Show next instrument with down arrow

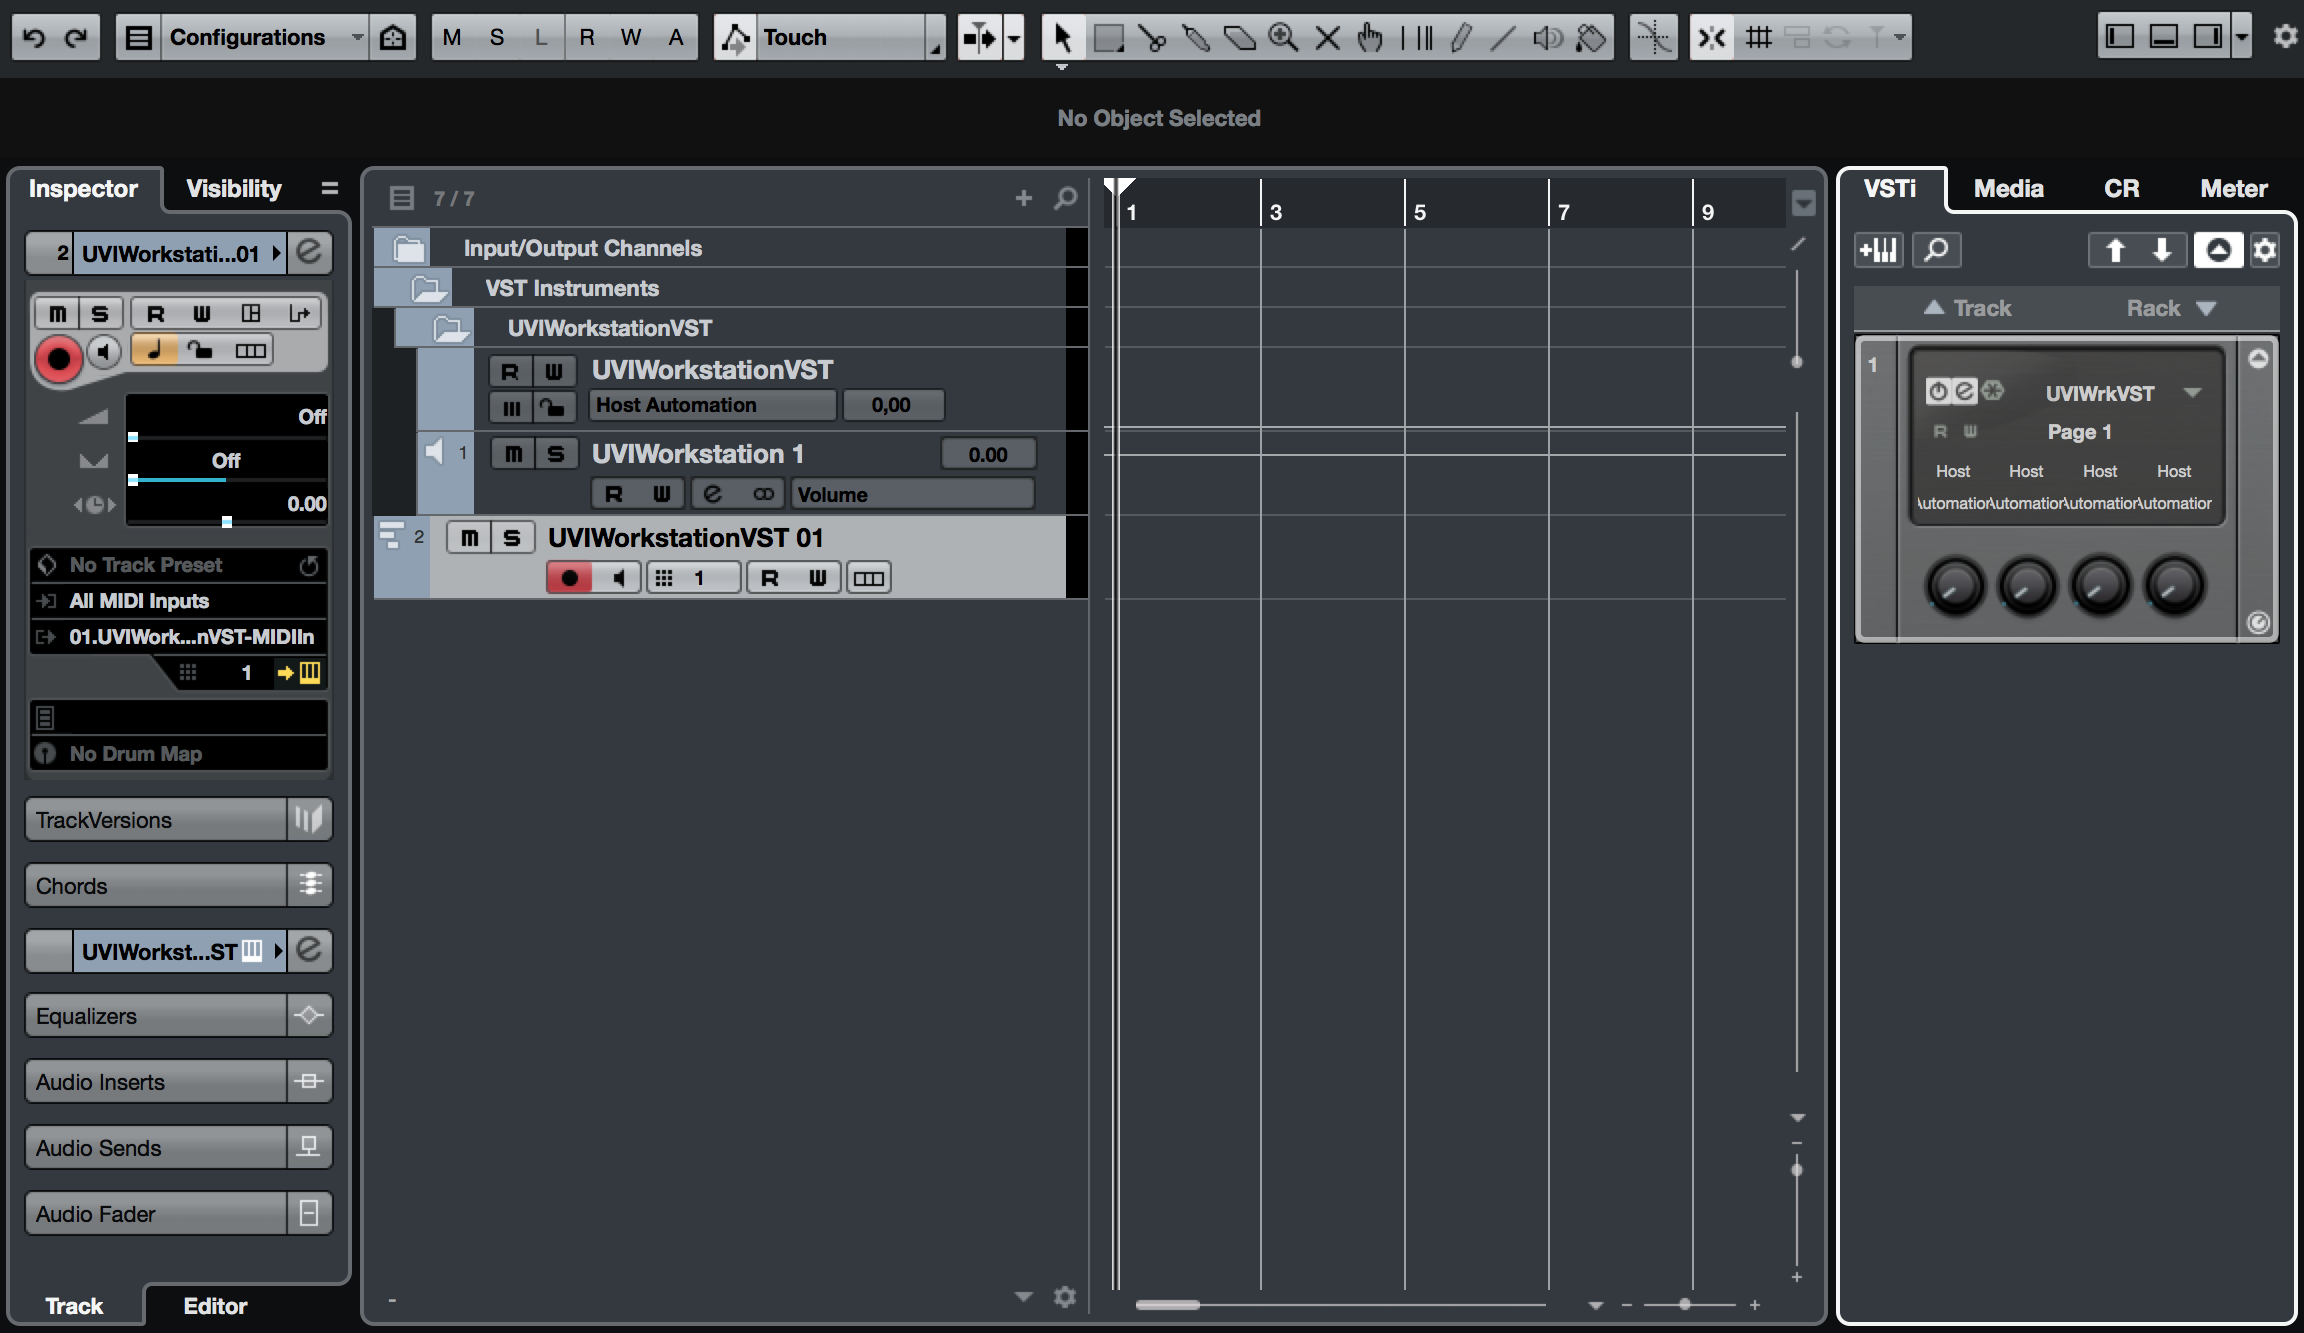2162,250
